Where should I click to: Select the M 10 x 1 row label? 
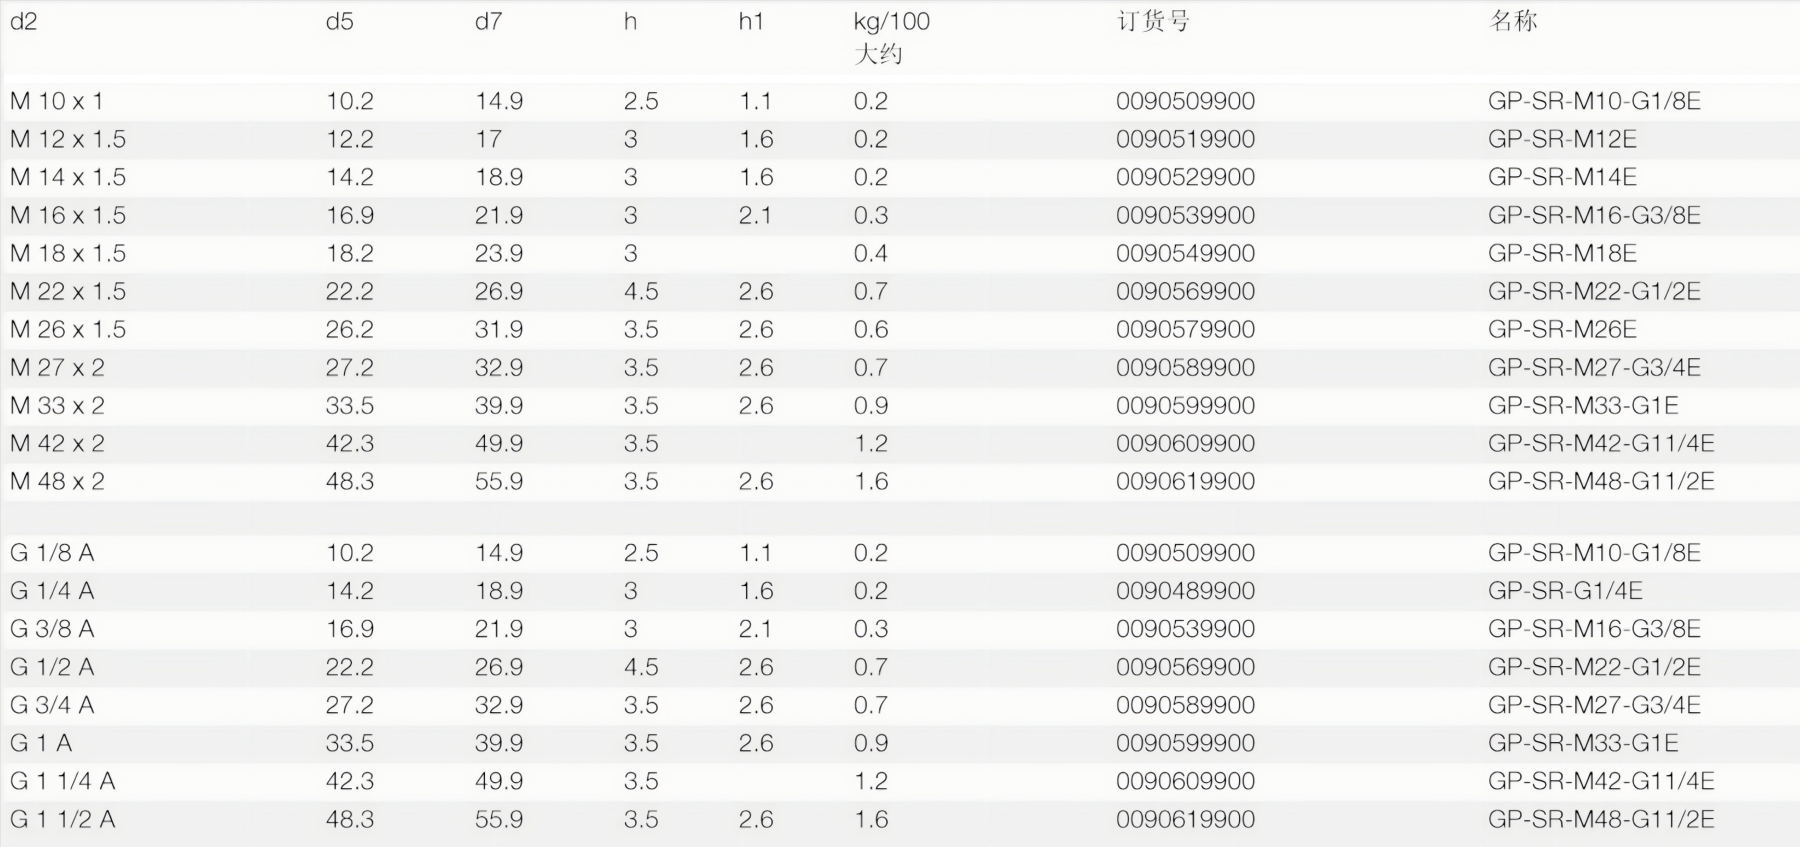coord(56,101)
